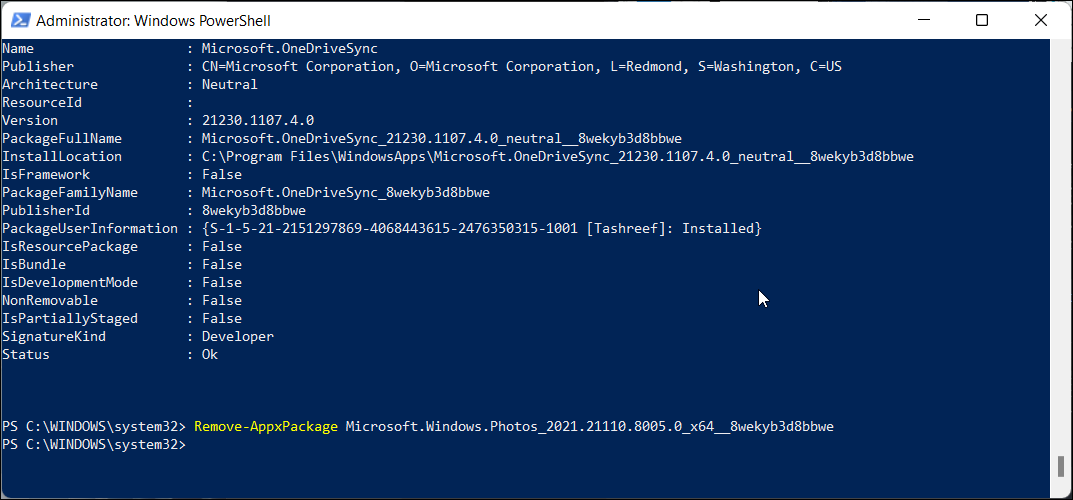The image size is (1073, 500).
Task: Click the Microsoft.Windows.Photos package argument
Action: coord(589,426)
